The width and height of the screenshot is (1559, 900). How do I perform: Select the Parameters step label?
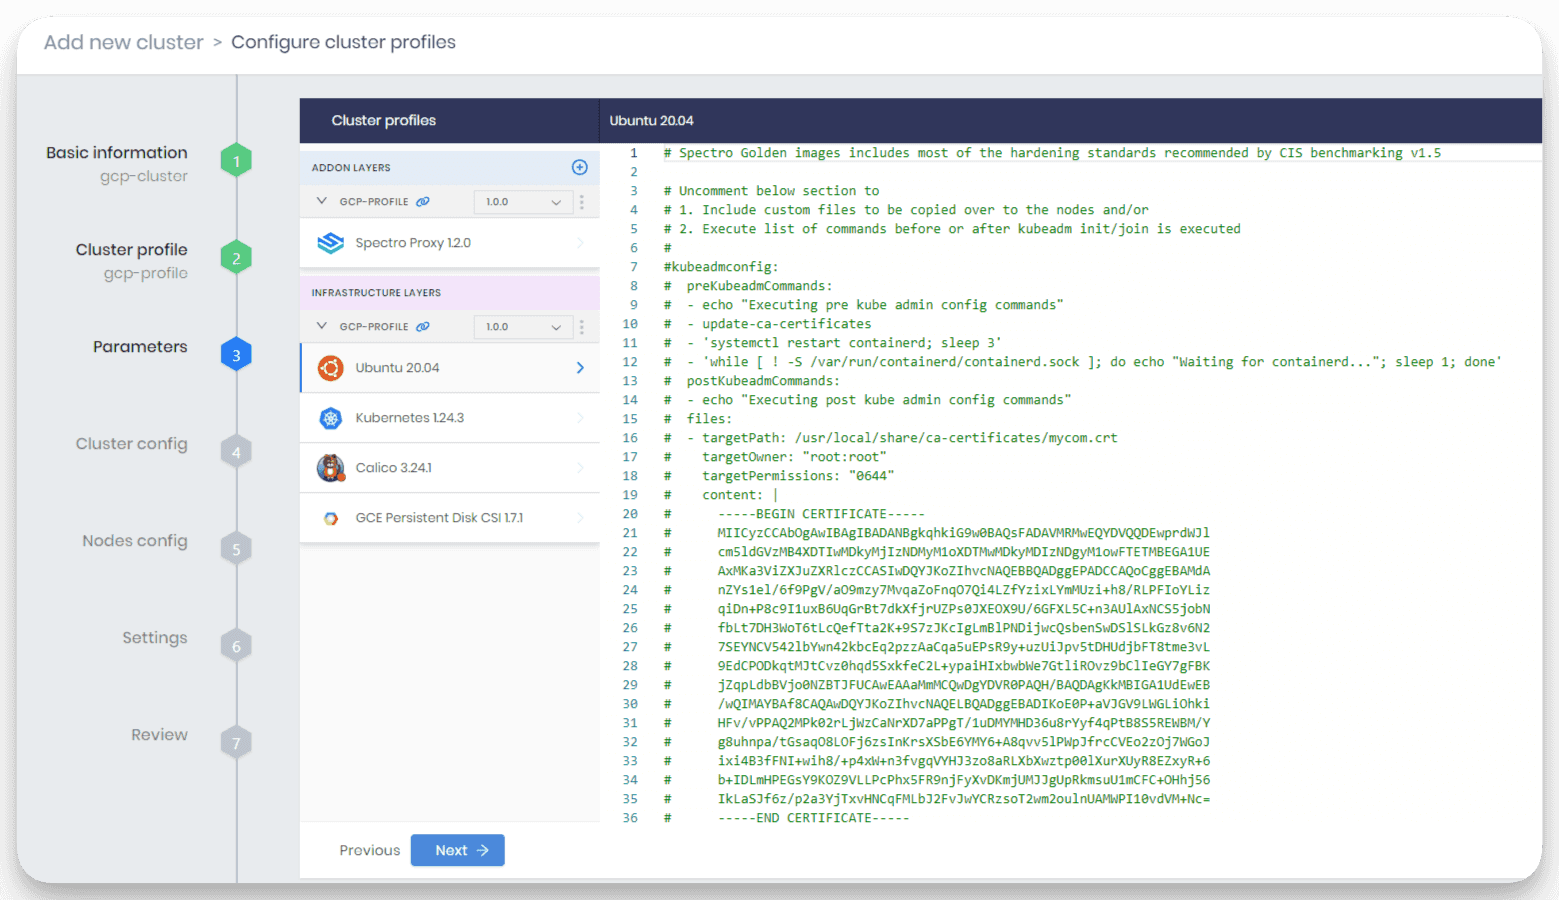click(x=140, y=346)
